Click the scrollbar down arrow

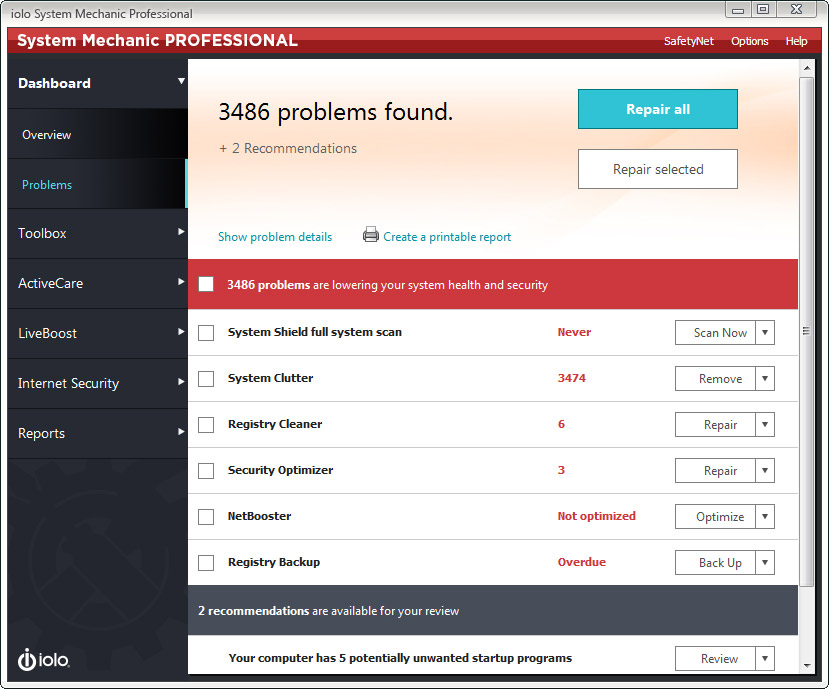coord(807,665)
